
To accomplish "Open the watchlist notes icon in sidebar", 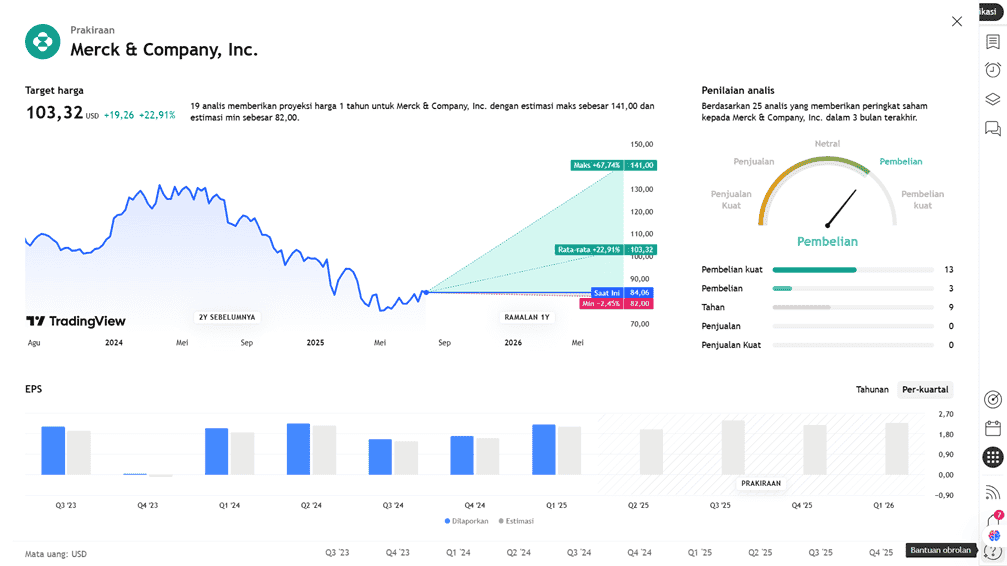I will pos(993,42).
